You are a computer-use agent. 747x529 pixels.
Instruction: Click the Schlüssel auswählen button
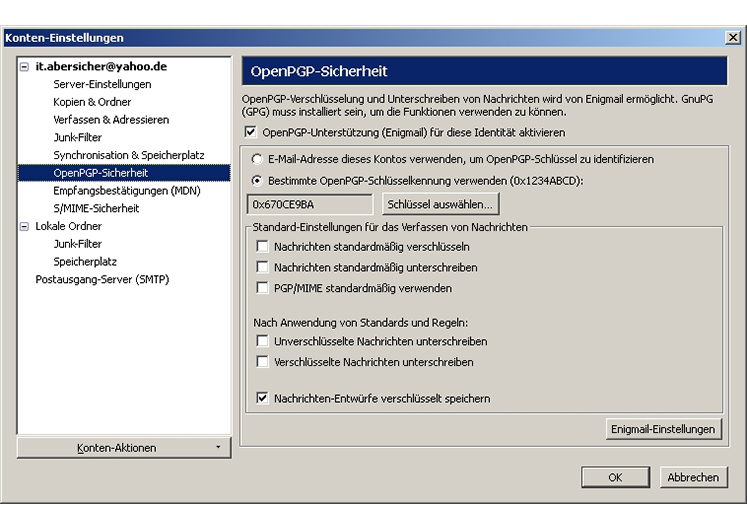tap(439, 204)
